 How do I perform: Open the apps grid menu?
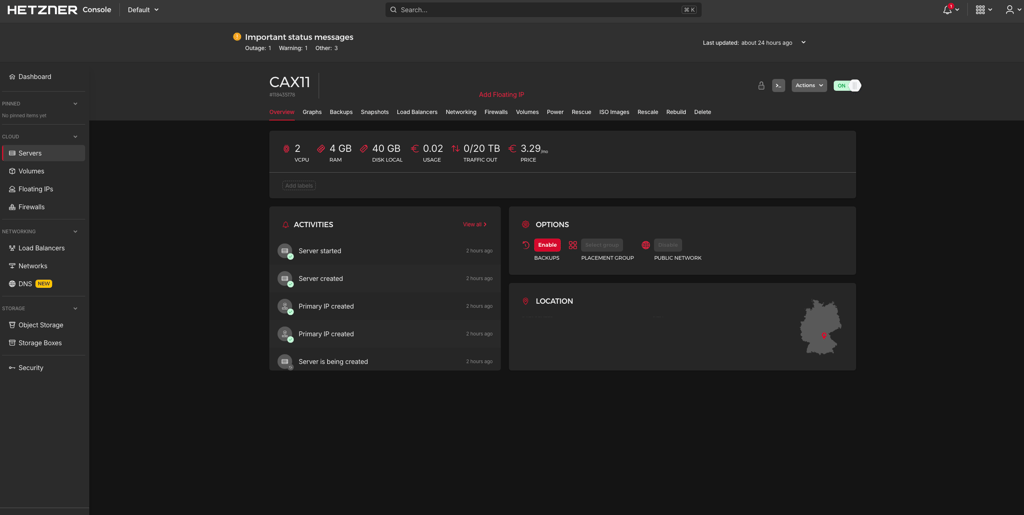click(980, 10)
